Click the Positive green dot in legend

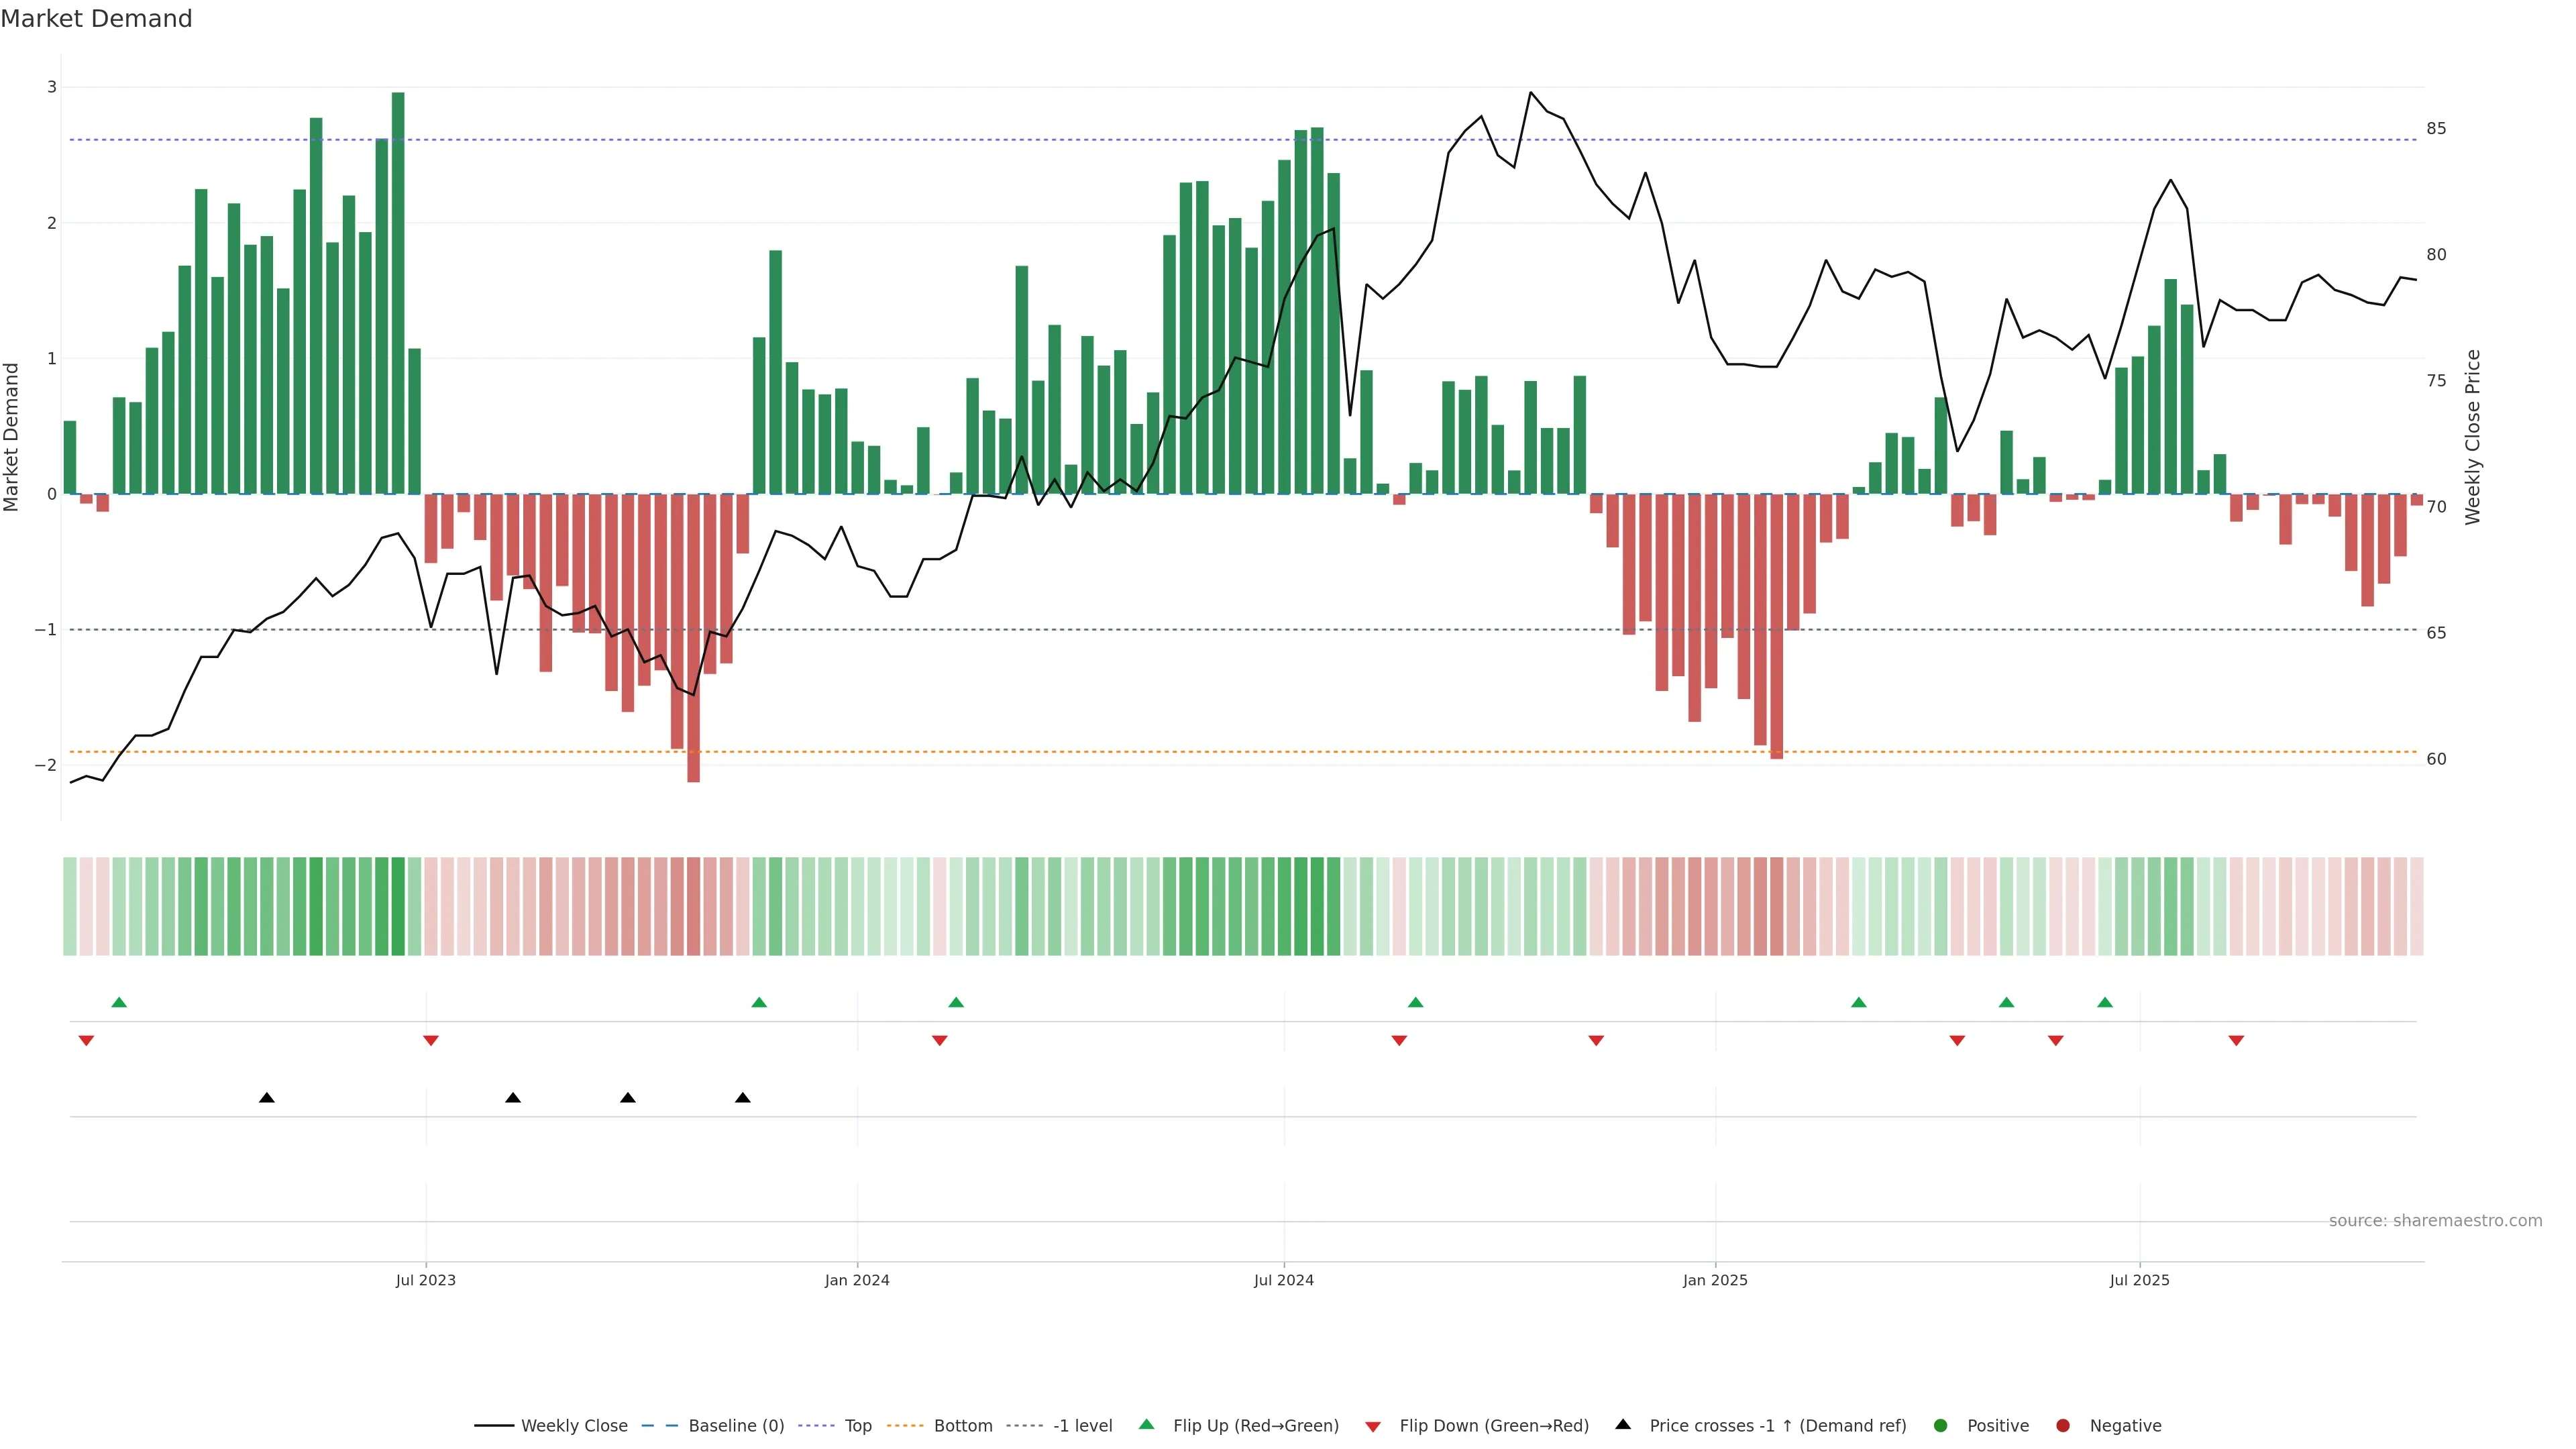point(1941,1426)
